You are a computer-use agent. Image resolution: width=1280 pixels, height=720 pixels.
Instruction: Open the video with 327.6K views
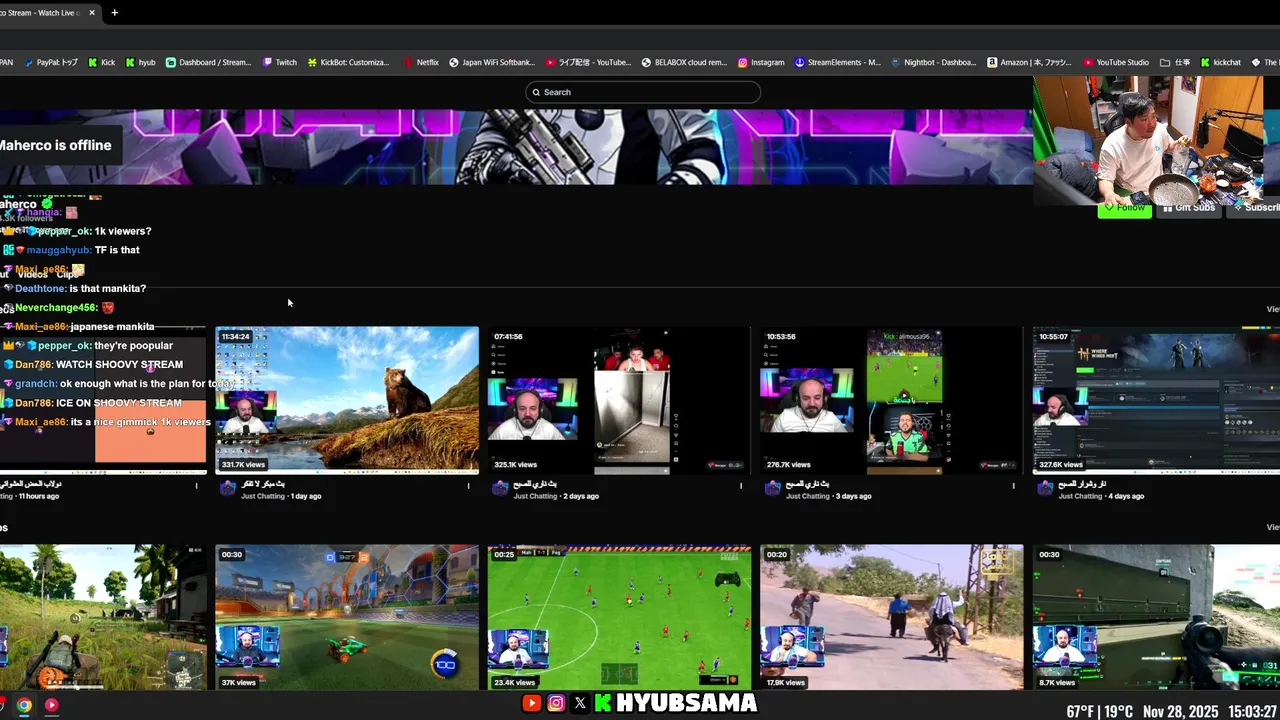[1156, 400]
